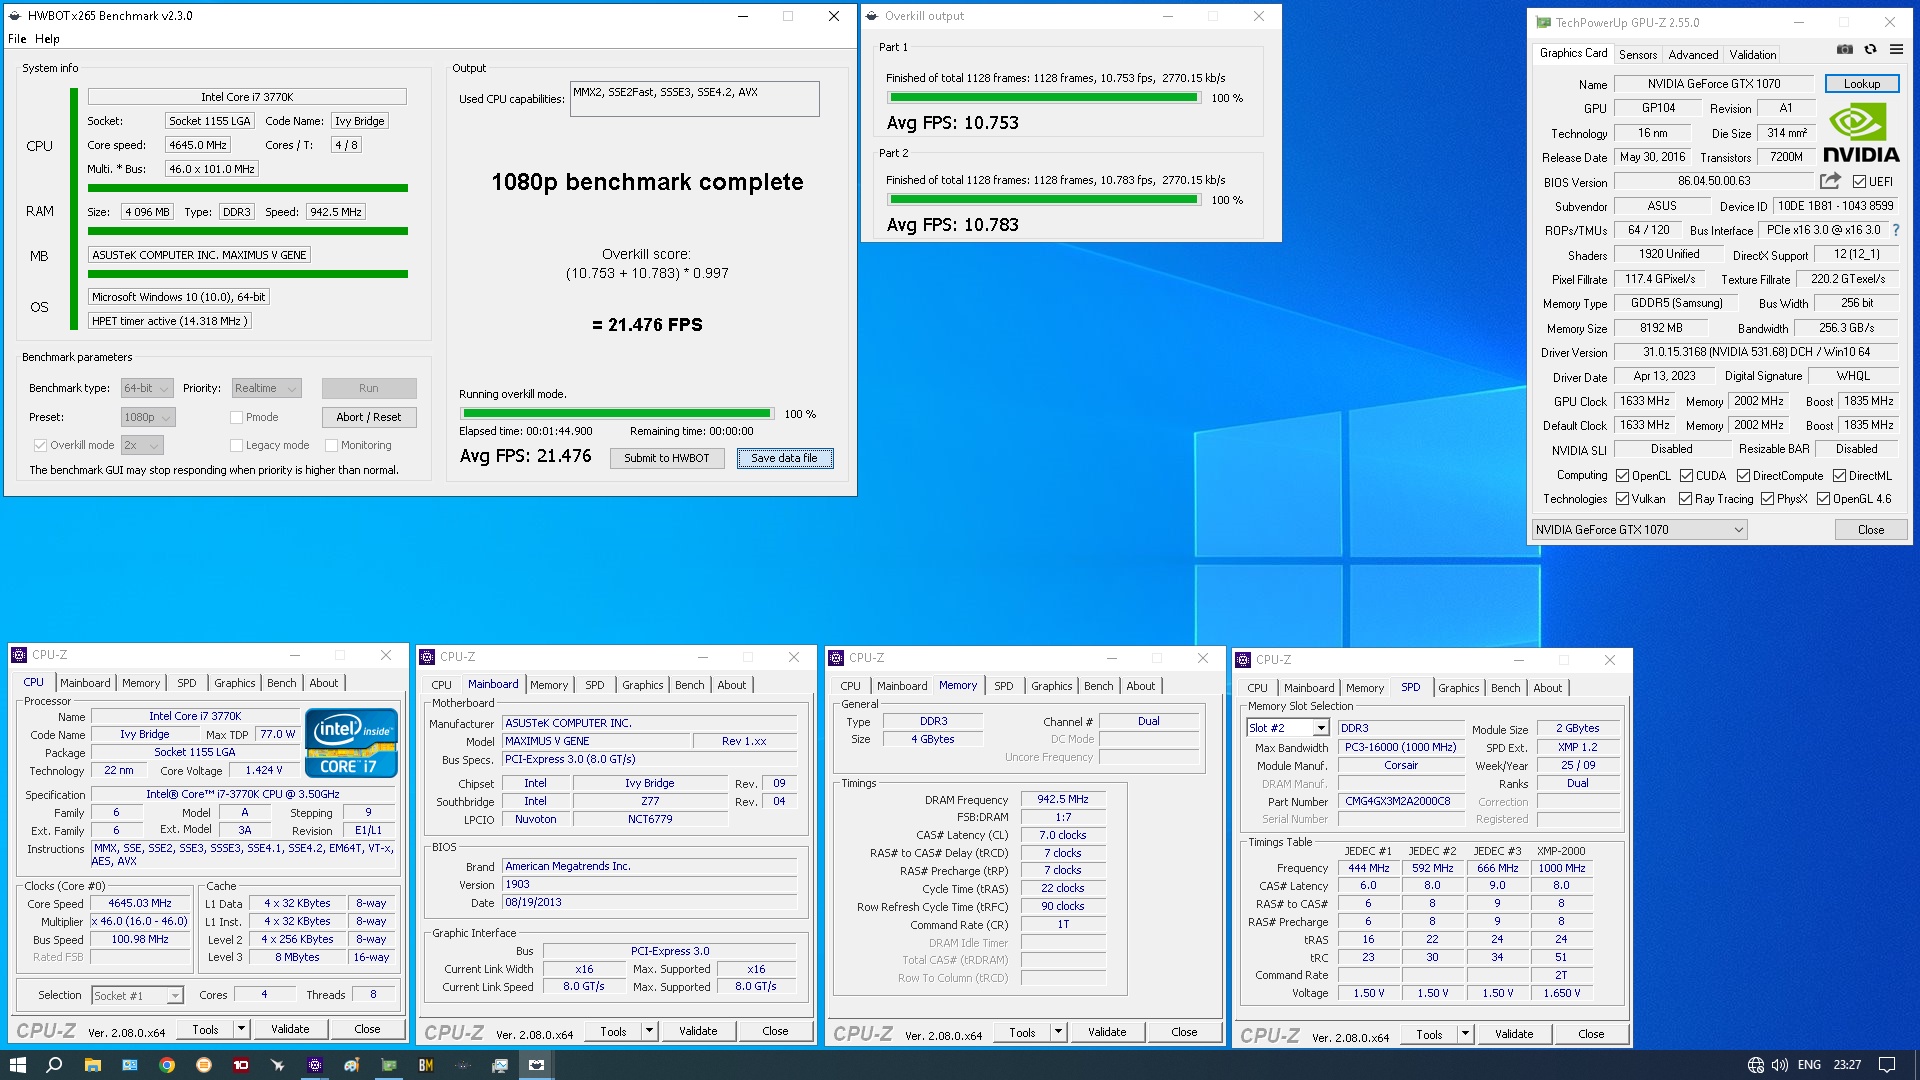Toggle the CUDA checkbox

tap(1686, 476)
